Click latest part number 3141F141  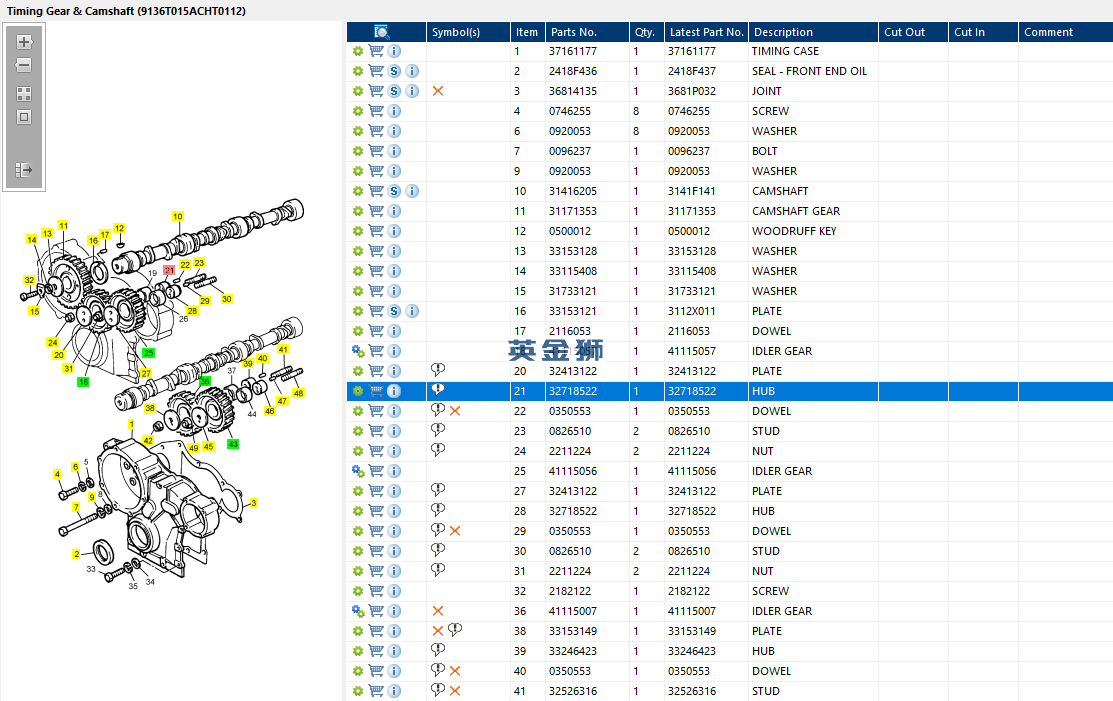691,191
